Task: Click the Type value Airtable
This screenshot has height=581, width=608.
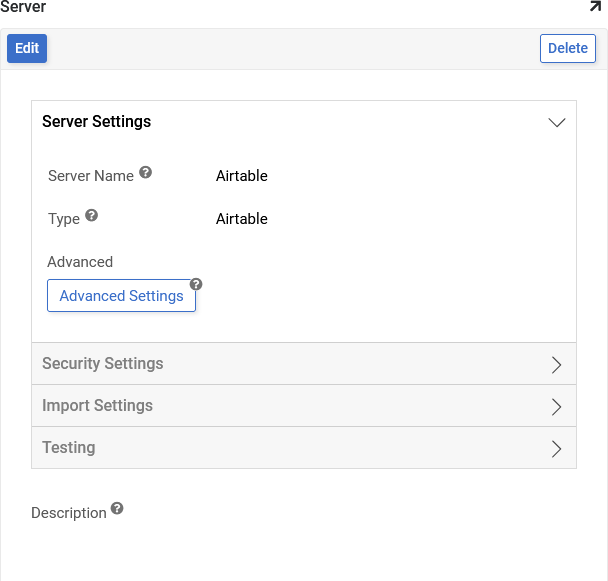Action: pos(242,219)
